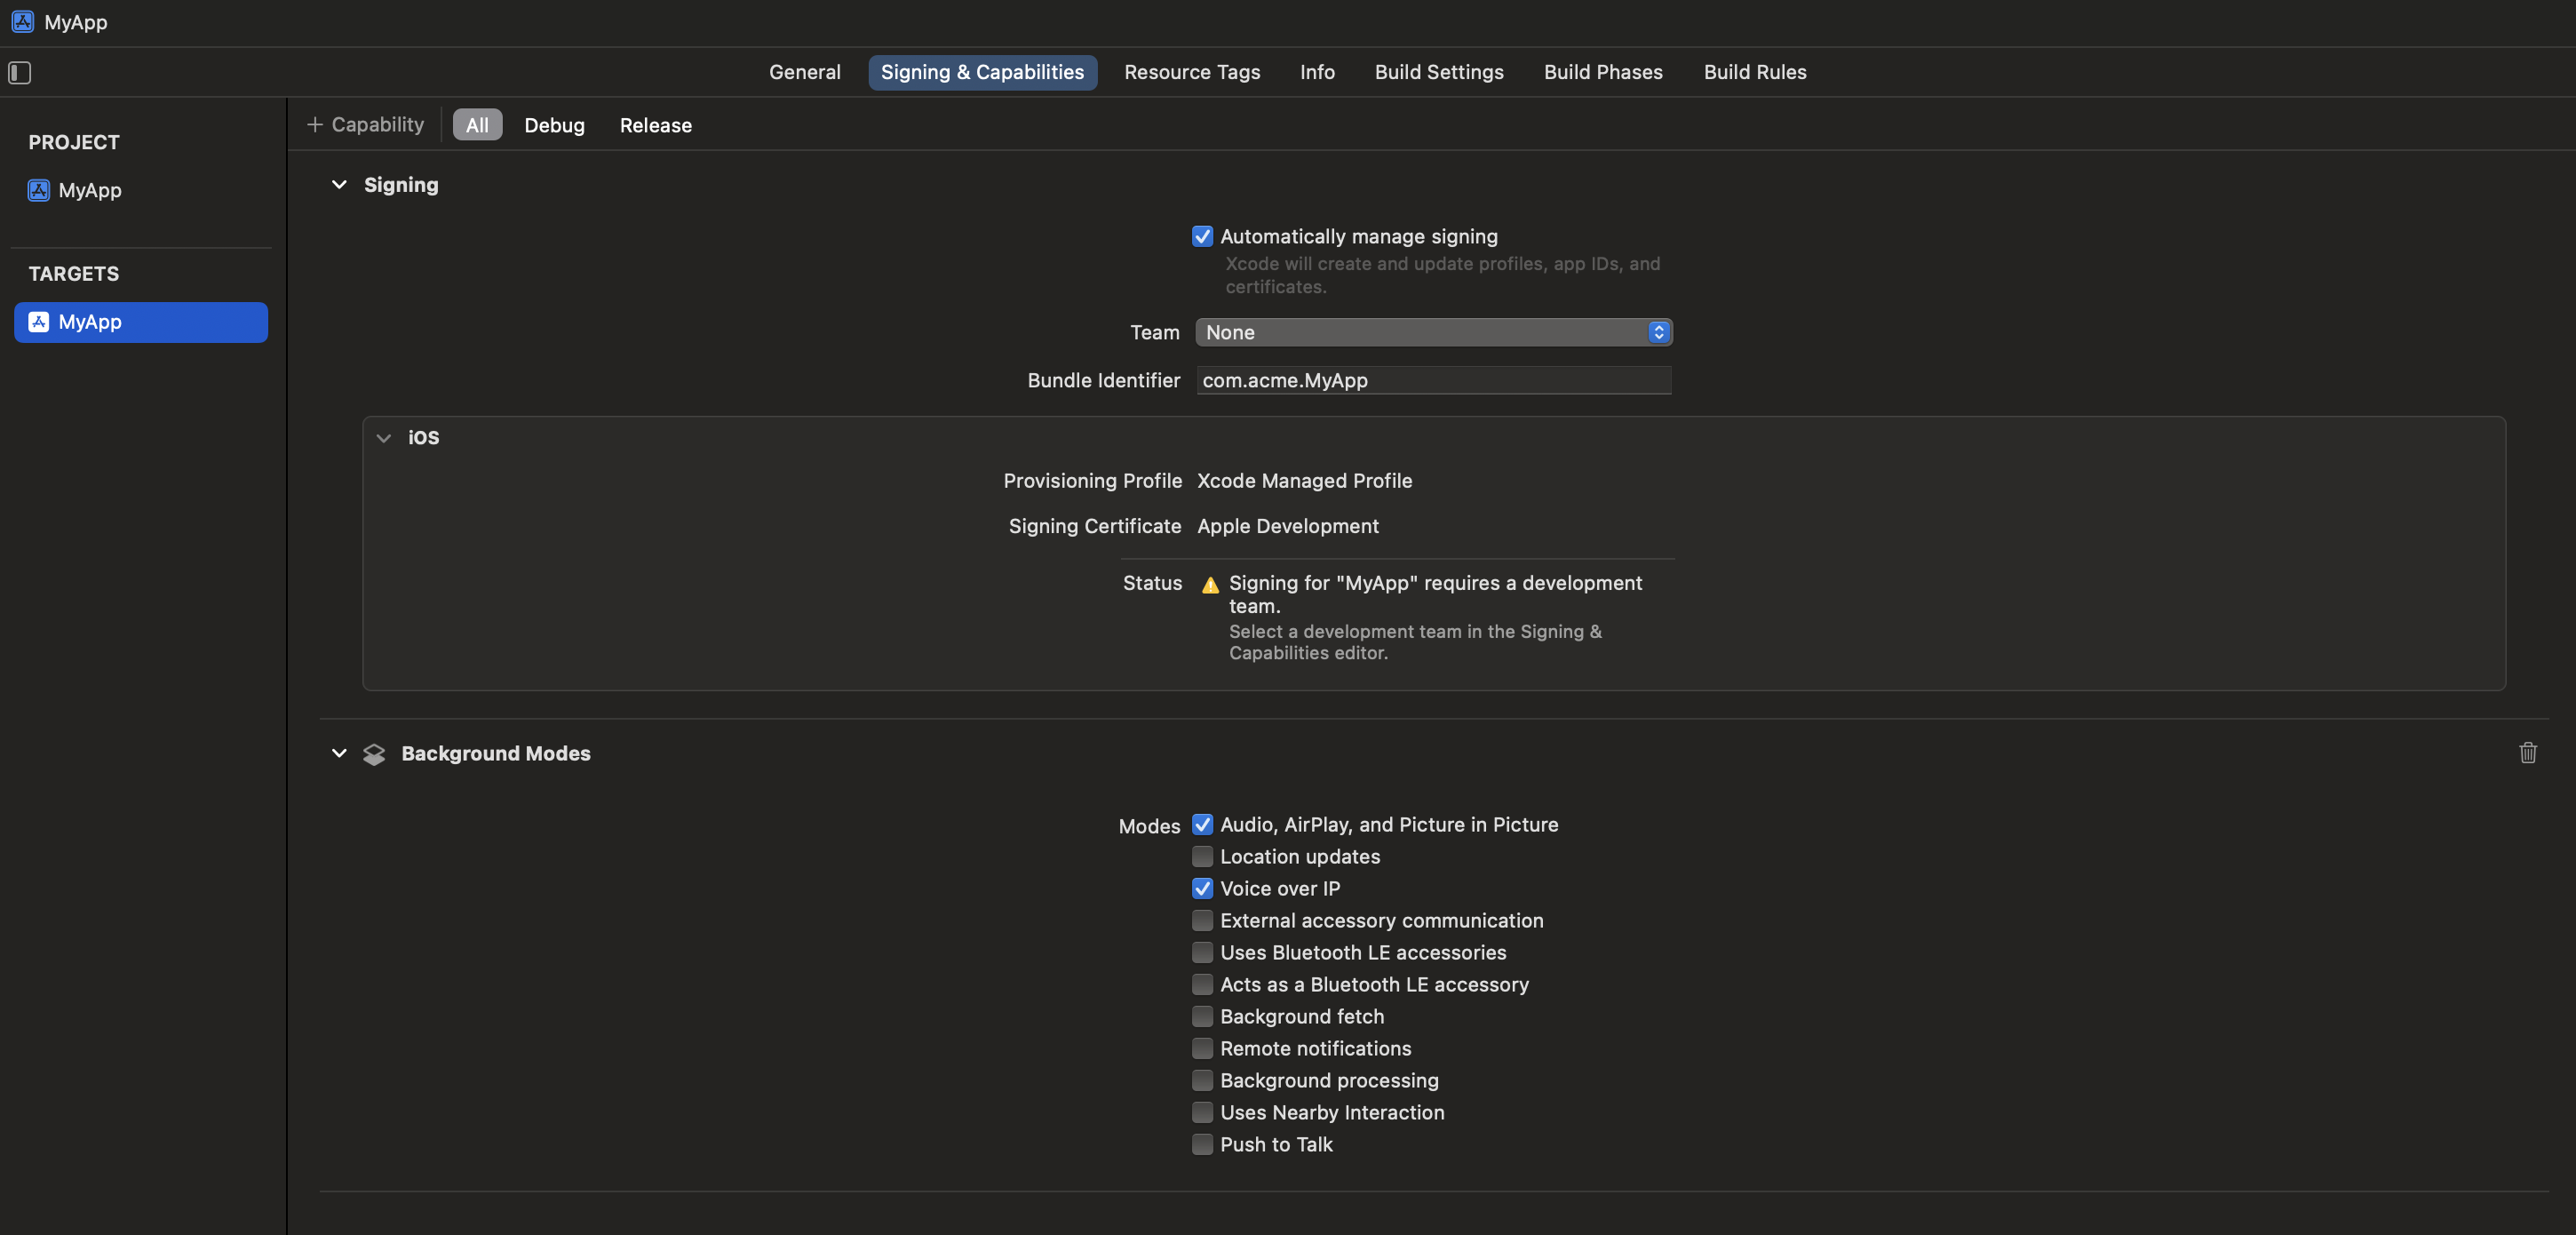Collapse the iOS signing subsection
This screenshot has width=2576, height=1235.
pyautogui.click(x=384, y=438)
